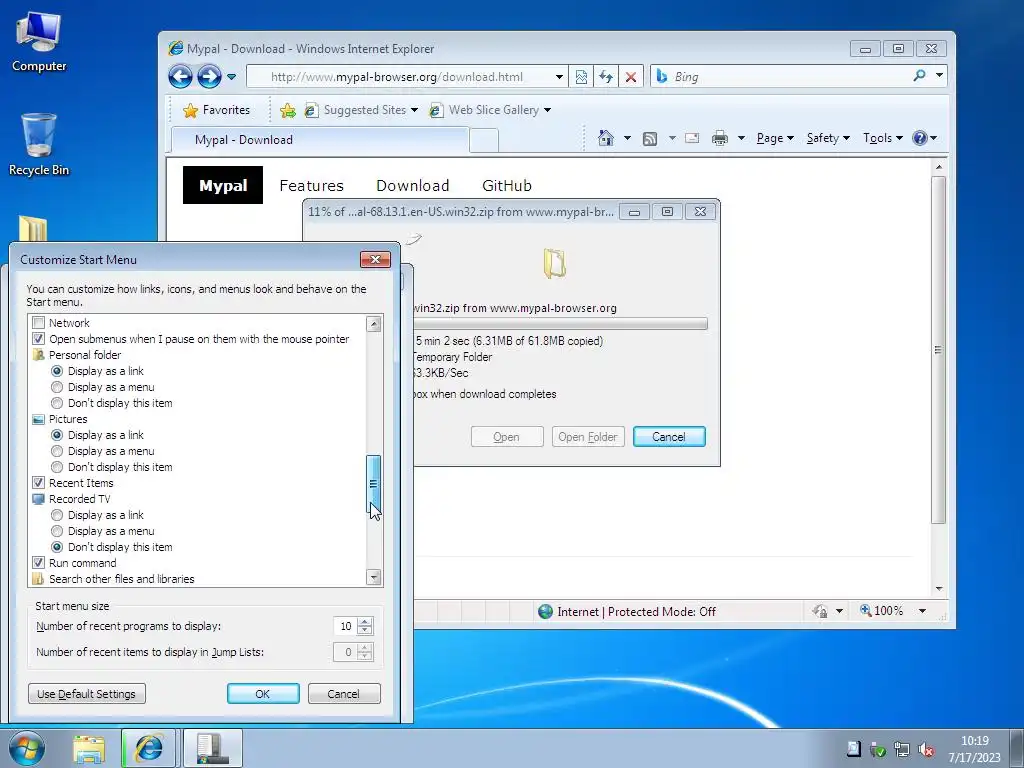Toggle the Recent Items checkbox
The height and width of the screenshot is (768, 1024).
(39, 483)
